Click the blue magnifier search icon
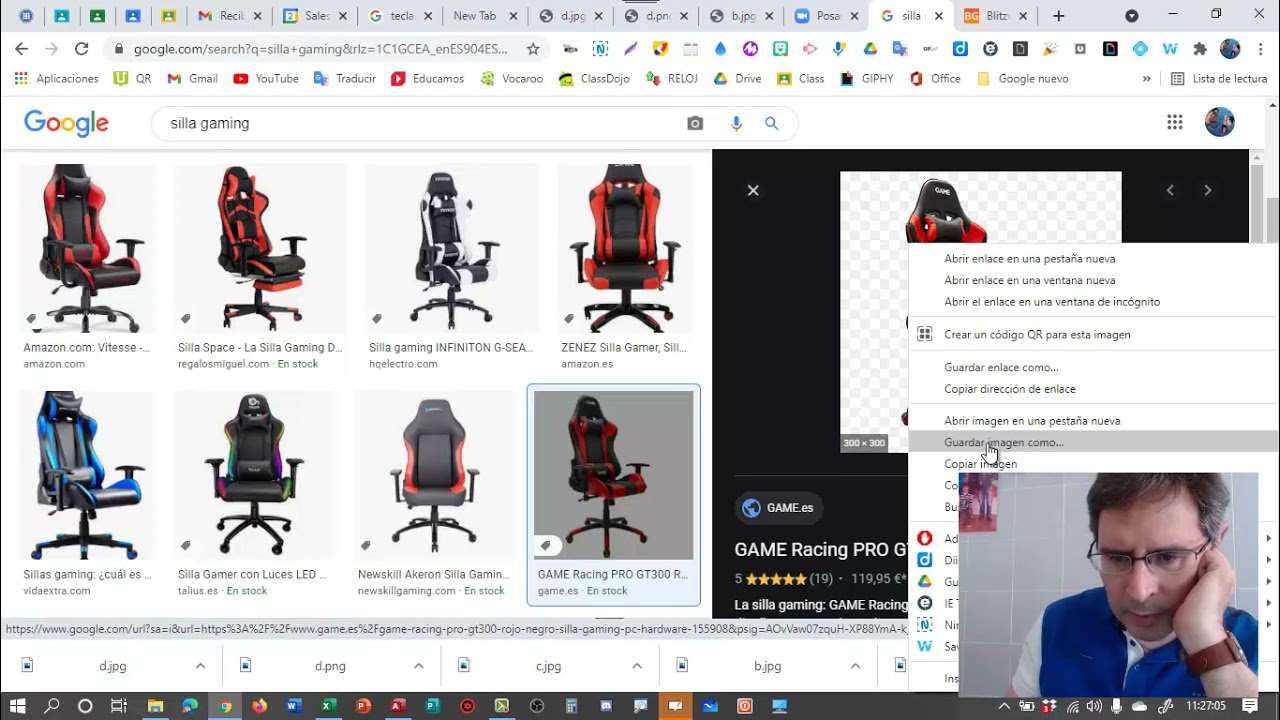This screenshot has width=1280, height=720. (771, 123)
